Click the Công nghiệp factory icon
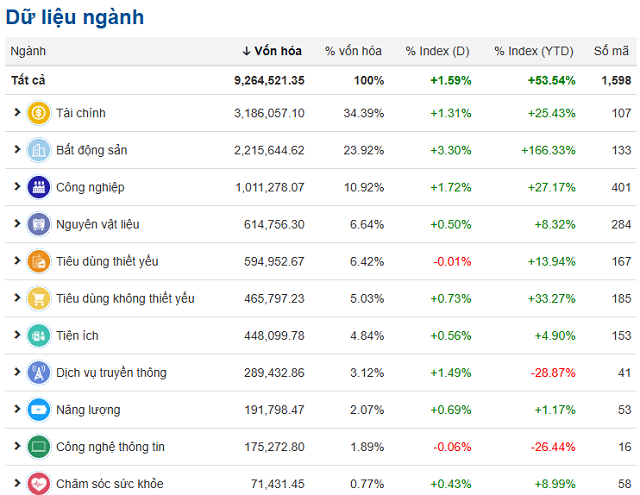The width and height of the screenshot is (640, 495). [x=39, y=187]
